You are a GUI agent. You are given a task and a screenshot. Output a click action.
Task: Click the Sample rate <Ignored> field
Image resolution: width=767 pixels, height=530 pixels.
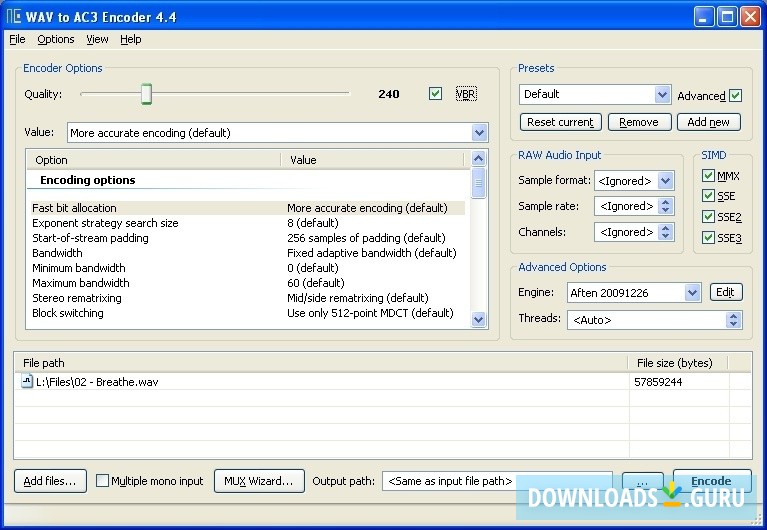point(627,206)
